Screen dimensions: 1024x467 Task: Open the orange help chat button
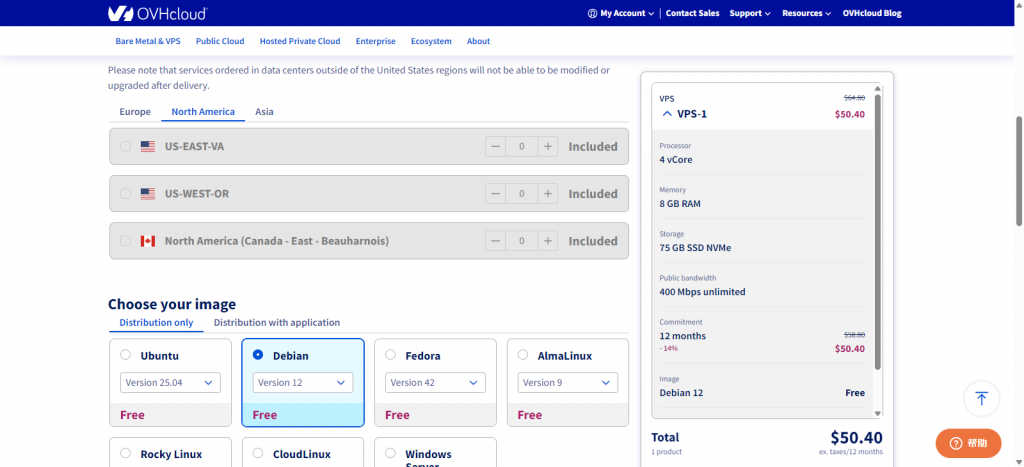tap(968, 443)
